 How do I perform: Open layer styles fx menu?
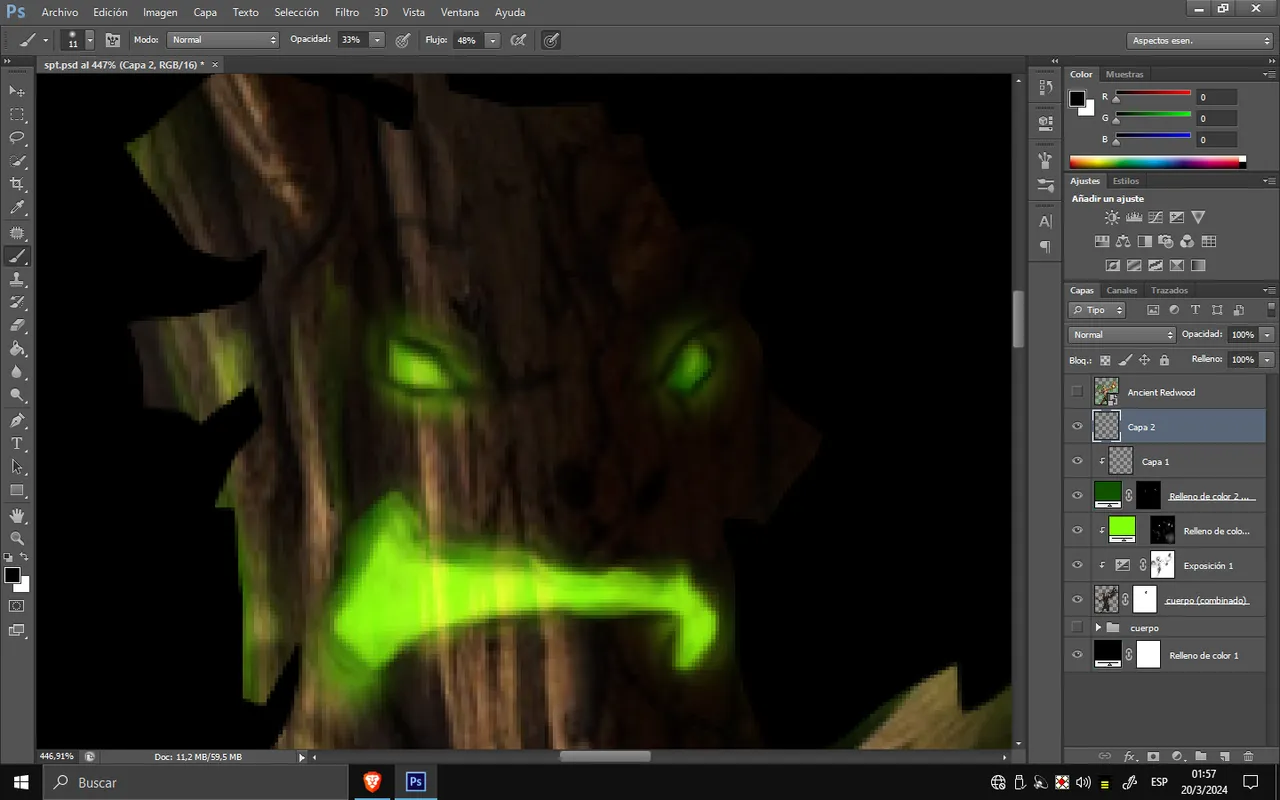pos(1130,757)
